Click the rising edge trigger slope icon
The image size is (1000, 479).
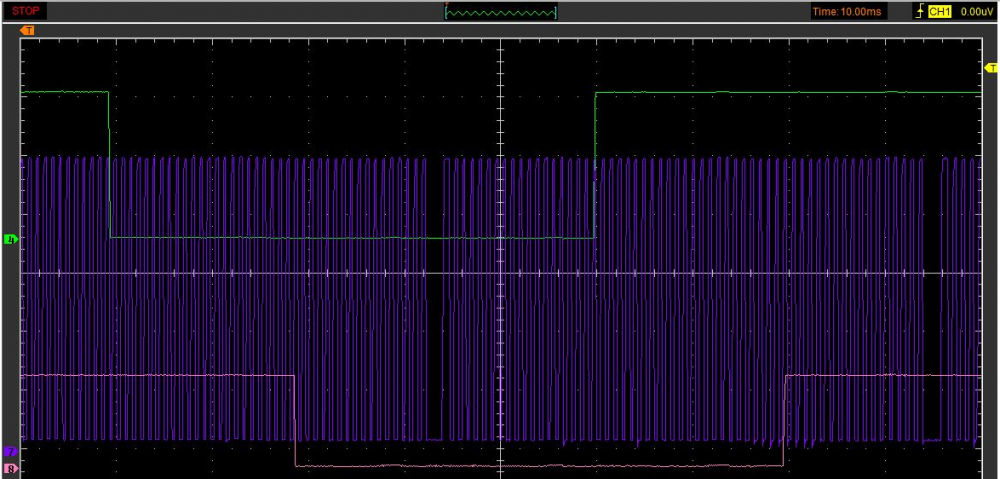[922, 12]
